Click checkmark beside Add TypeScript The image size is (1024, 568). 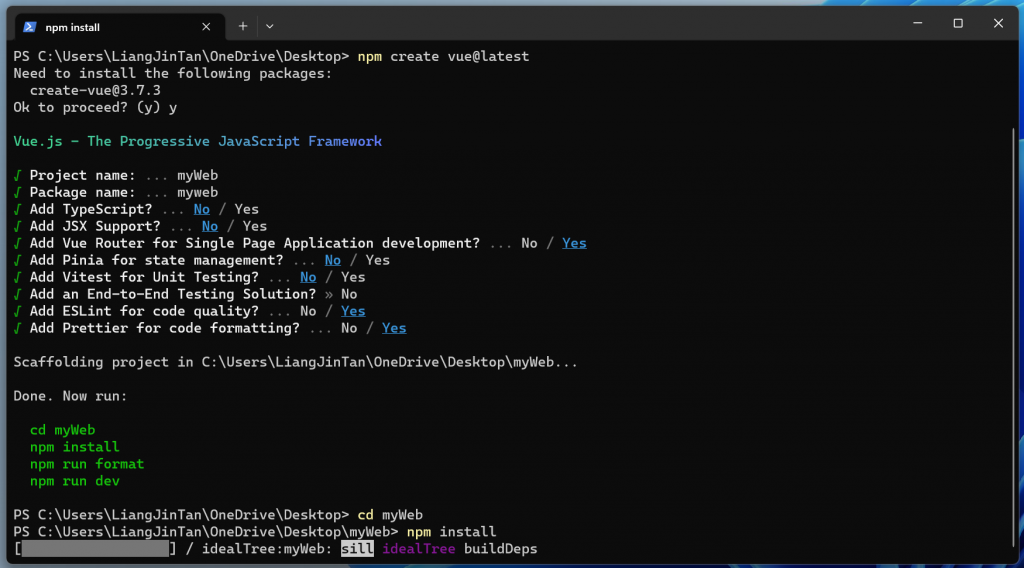pos(18,209)
